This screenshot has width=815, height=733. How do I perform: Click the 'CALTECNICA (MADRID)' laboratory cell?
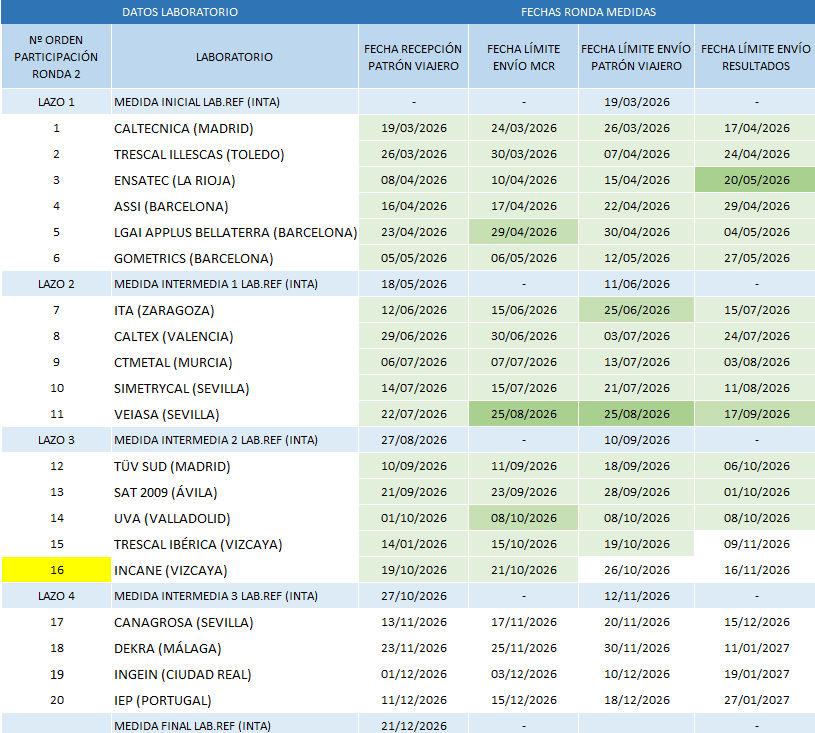pyautogui.click(x=234, y=128)
